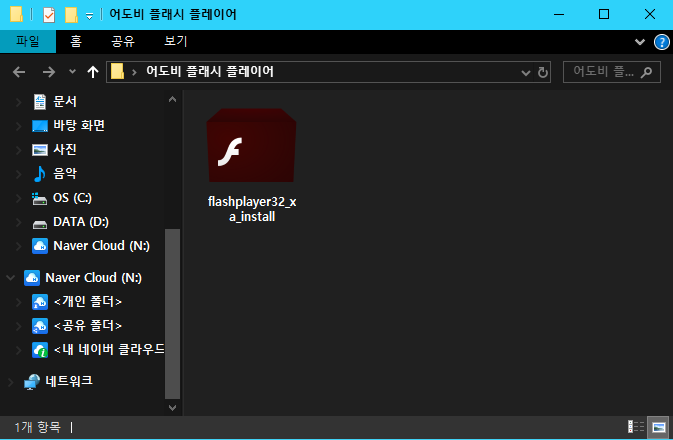
Task: Expand the 음악 tree node
Action: (18, 174)
